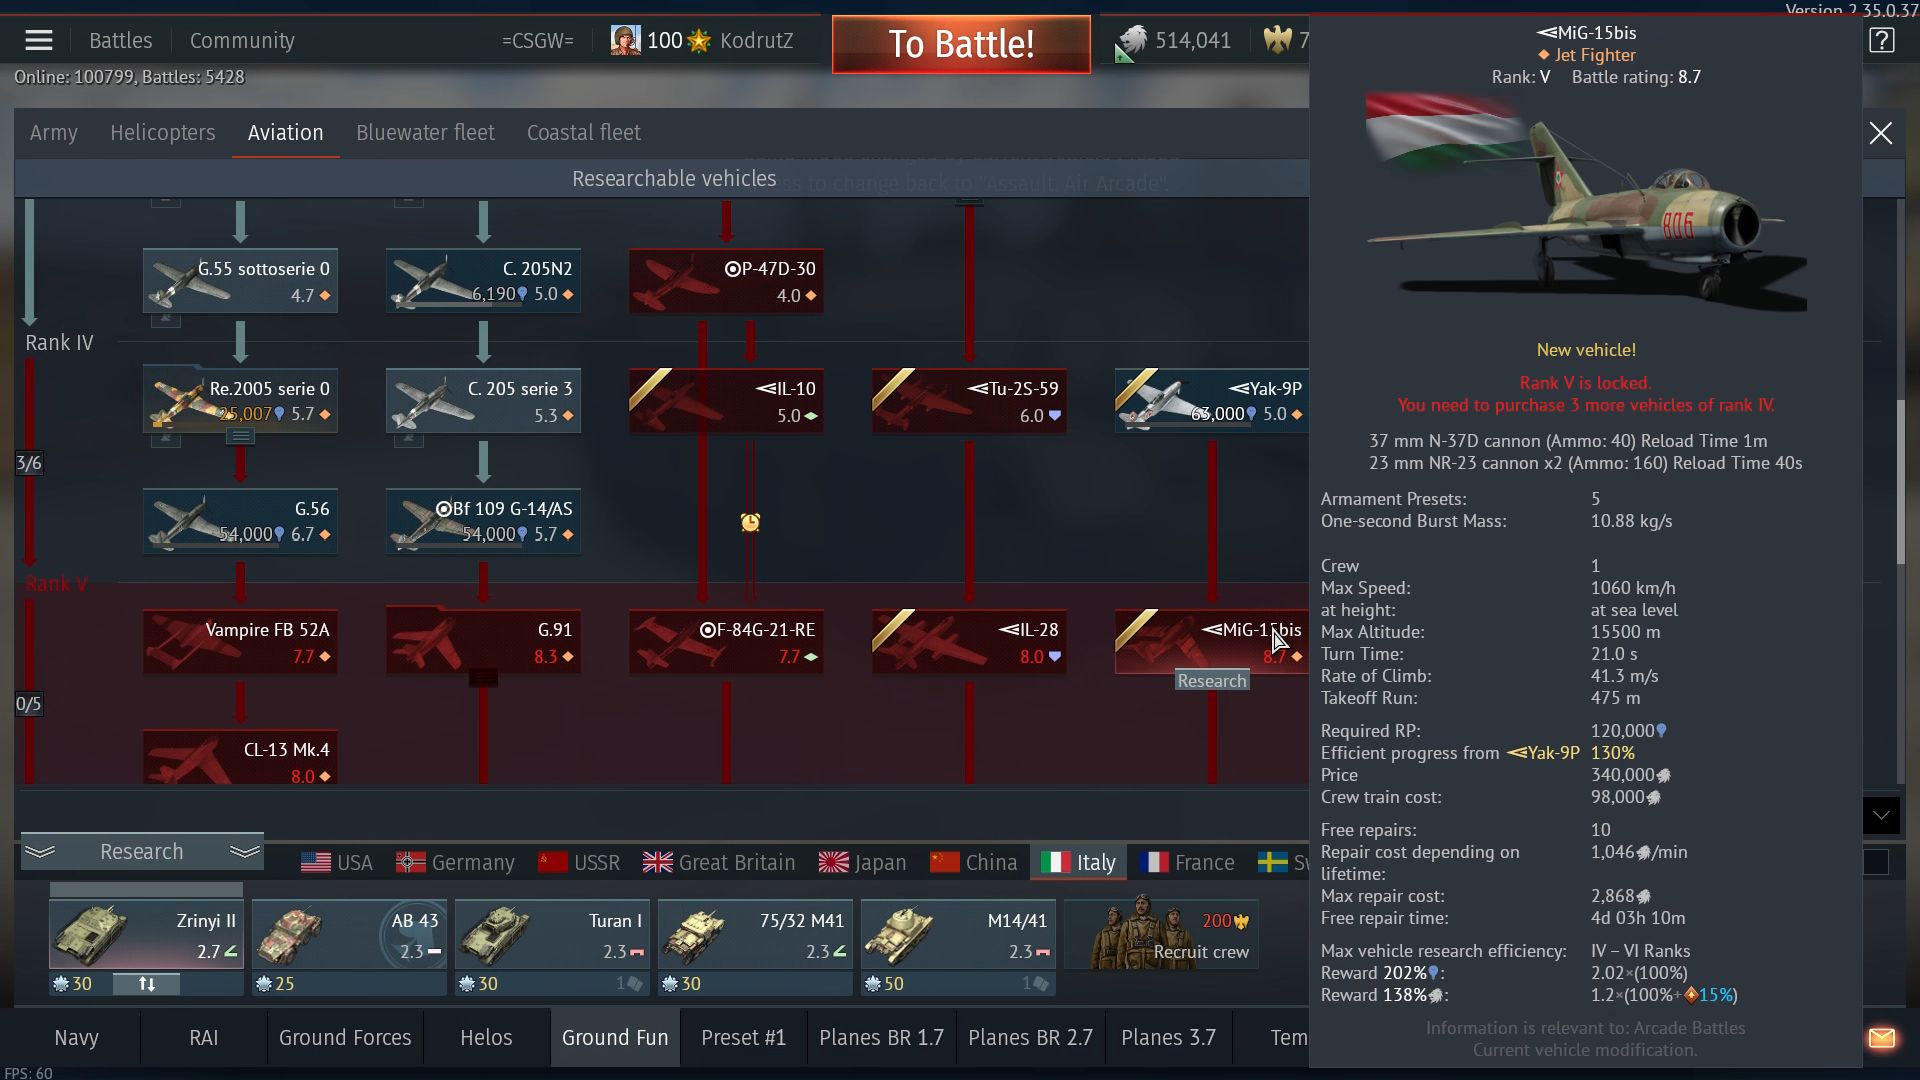
Task: Expand the Re.2005 serie 0 vehicle group
Action: point(240,436)
